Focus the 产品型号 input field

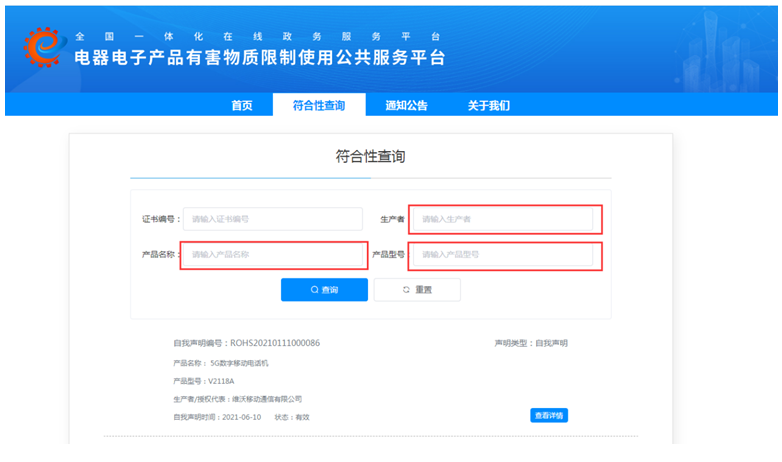[x=503, y=254]
